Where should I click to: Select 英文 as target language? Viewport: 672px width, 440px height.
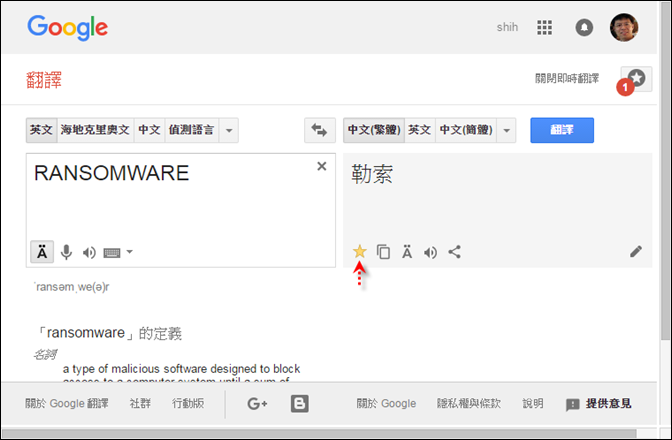420,130
